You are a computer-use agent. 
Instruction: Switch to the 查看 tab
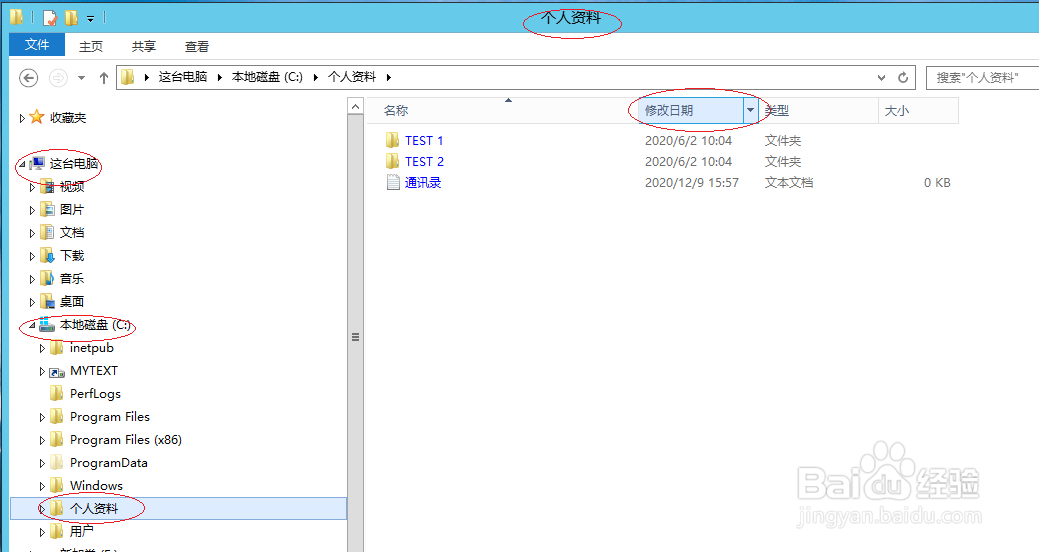coord(197,46)
